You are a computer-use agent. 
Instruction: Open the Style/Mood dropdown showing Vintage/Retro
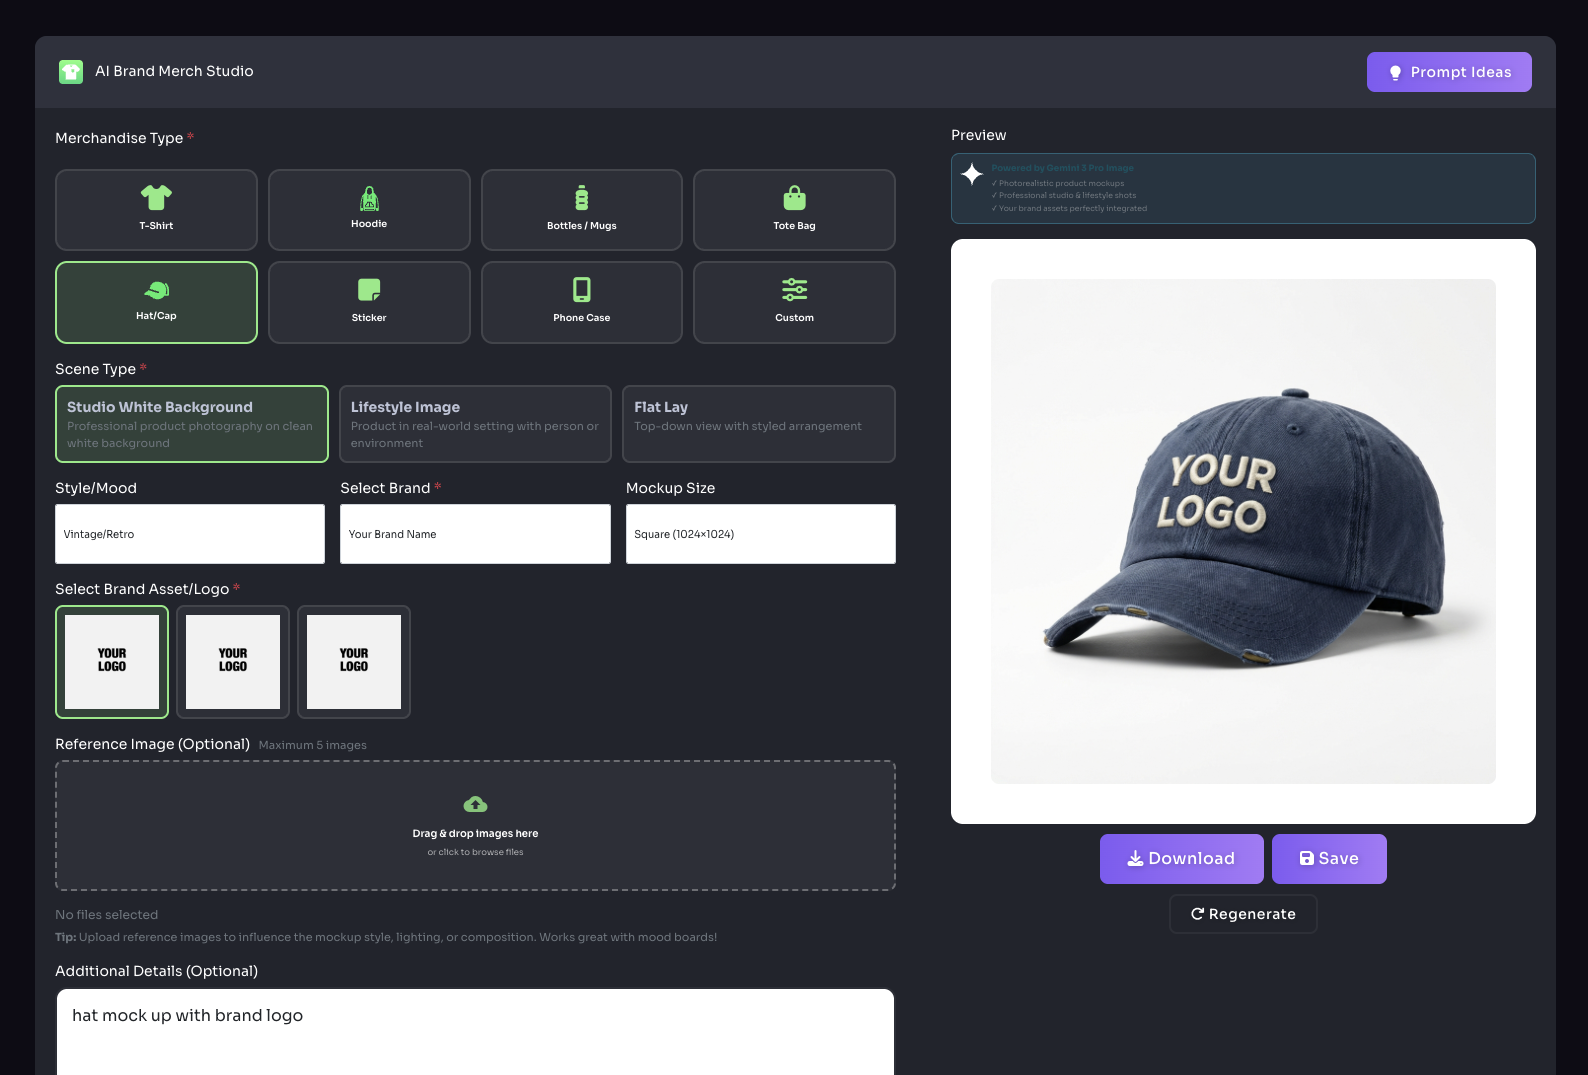pos(190,534)
